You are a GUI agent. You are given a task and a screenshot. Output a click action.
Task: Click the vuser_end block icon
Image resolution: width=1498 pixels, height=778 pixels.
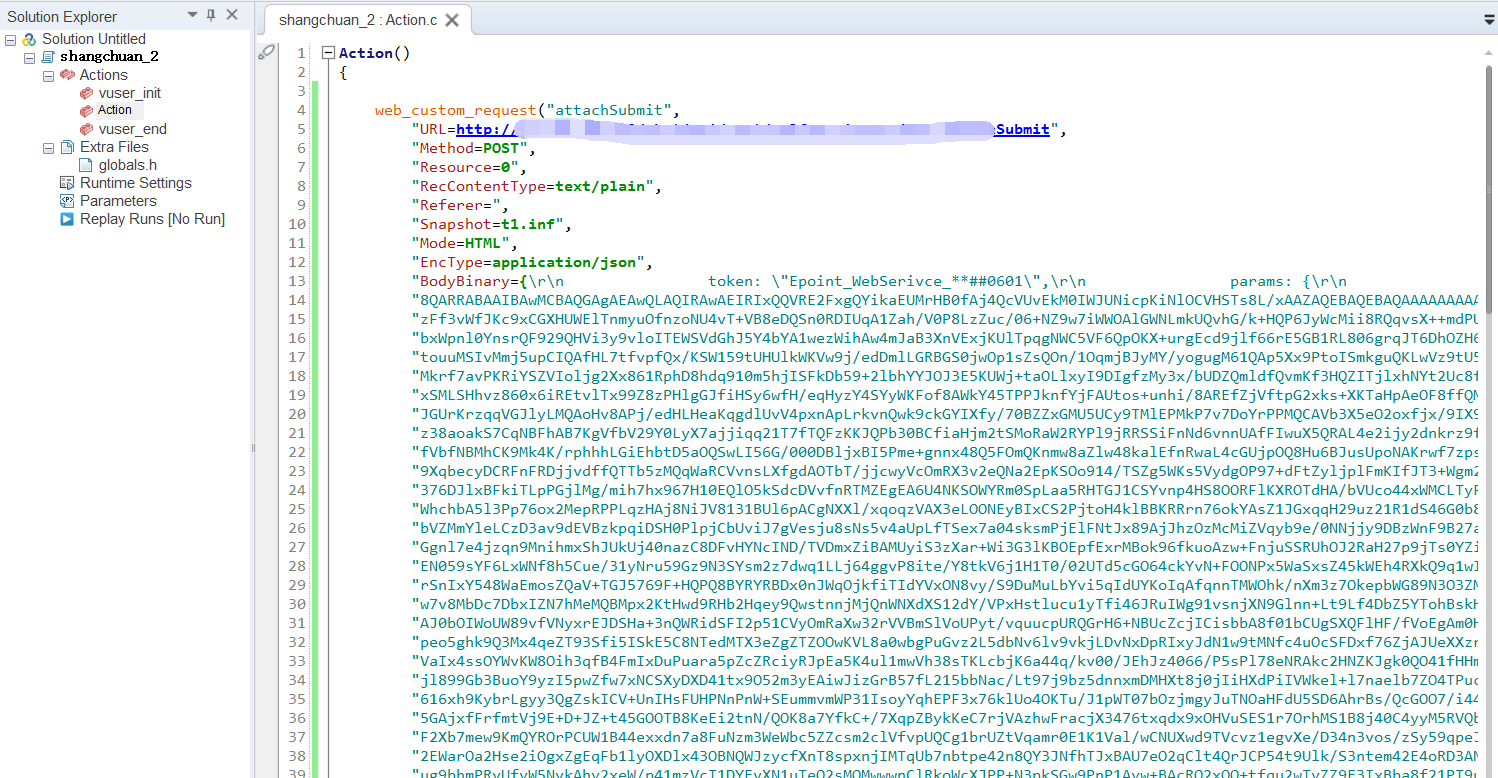click(86, 129)
